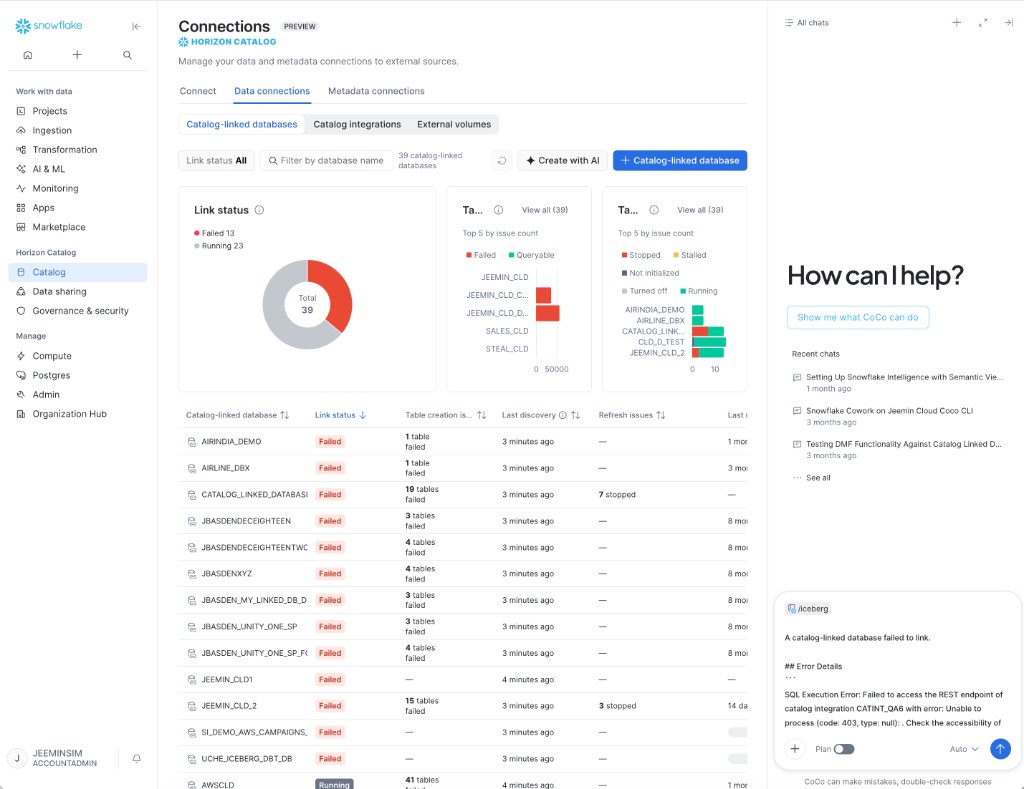Switch to Catalog integrations sub-tab

[357, 124]
